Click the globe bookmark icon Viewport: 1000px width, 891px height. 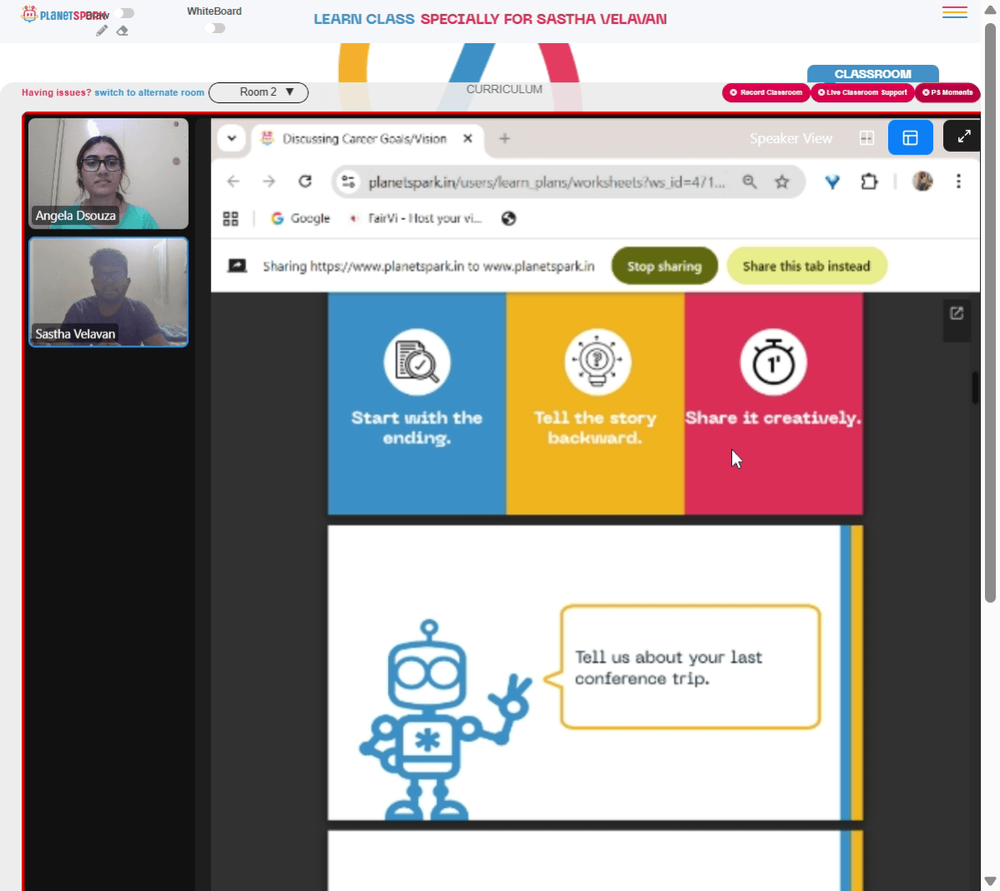coord(508,219)
